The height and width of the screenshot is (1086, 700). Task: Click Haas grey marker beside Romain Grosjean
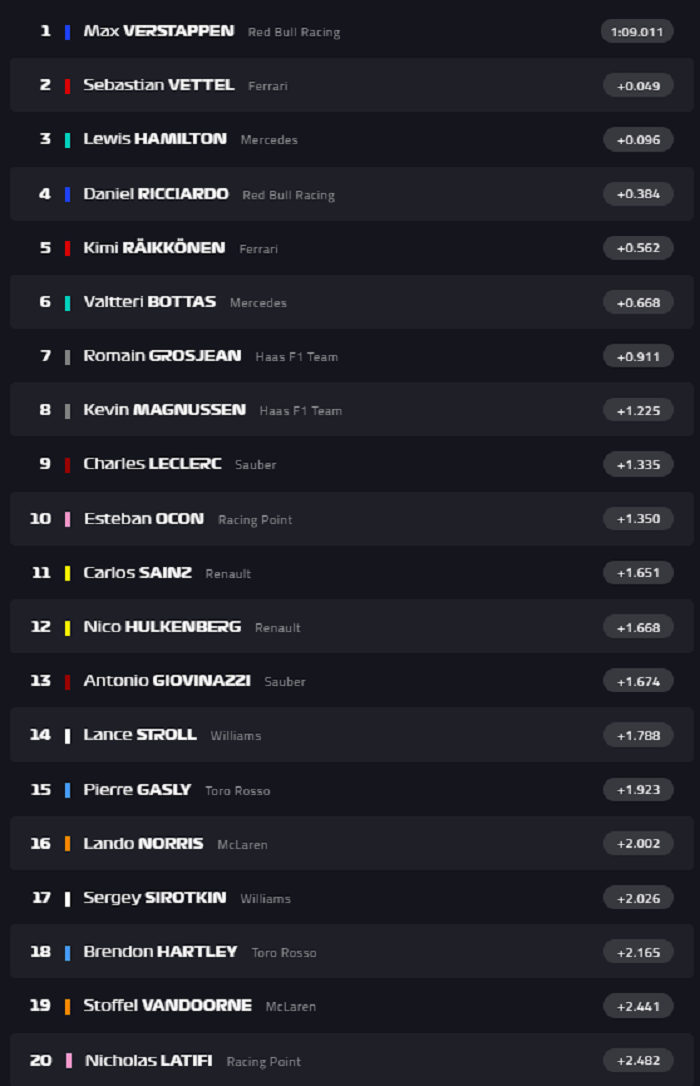tap(68, 356)
